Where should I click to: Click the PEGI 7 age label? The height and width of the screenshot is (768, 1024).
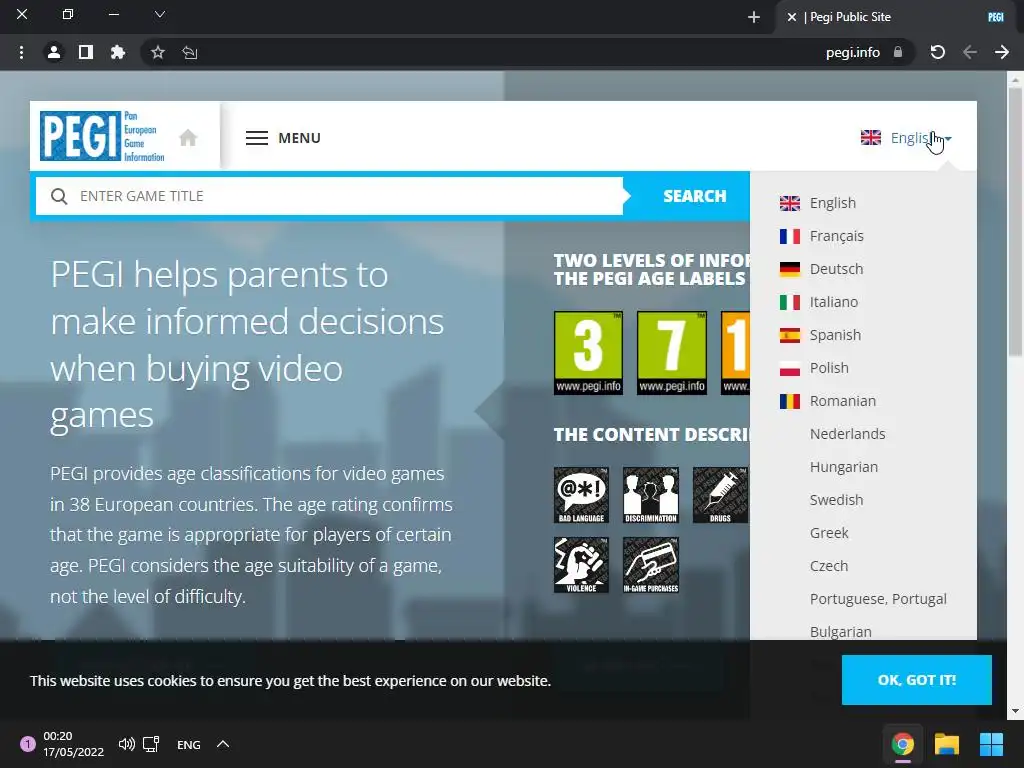point(671,353)
